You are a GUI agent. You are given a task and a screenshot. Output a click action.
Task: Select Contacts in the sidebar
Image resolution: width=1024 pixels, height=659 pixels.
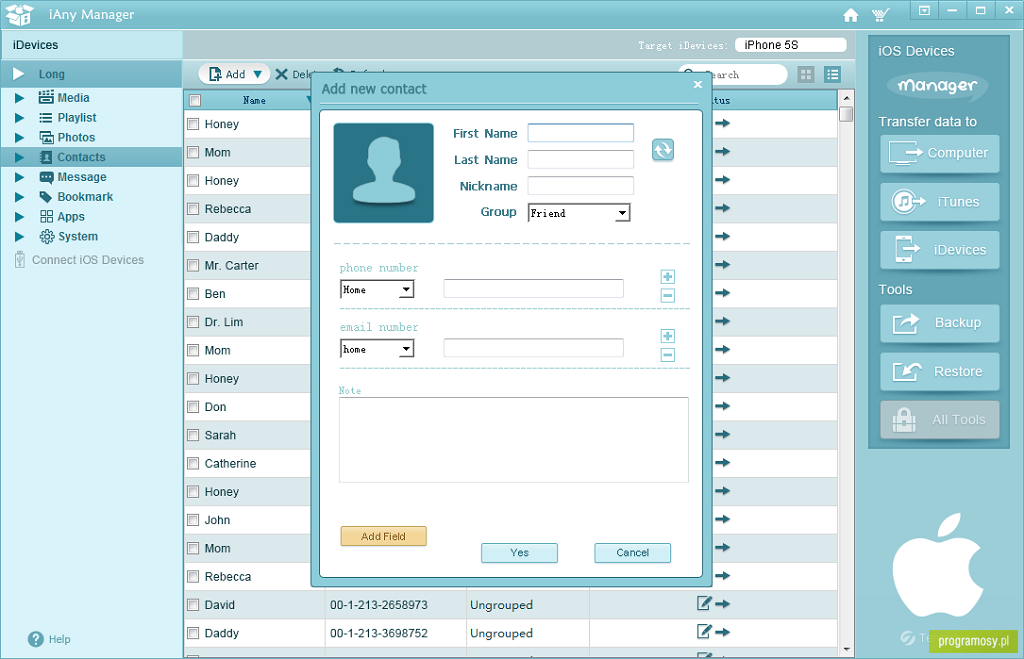point(91,157)
